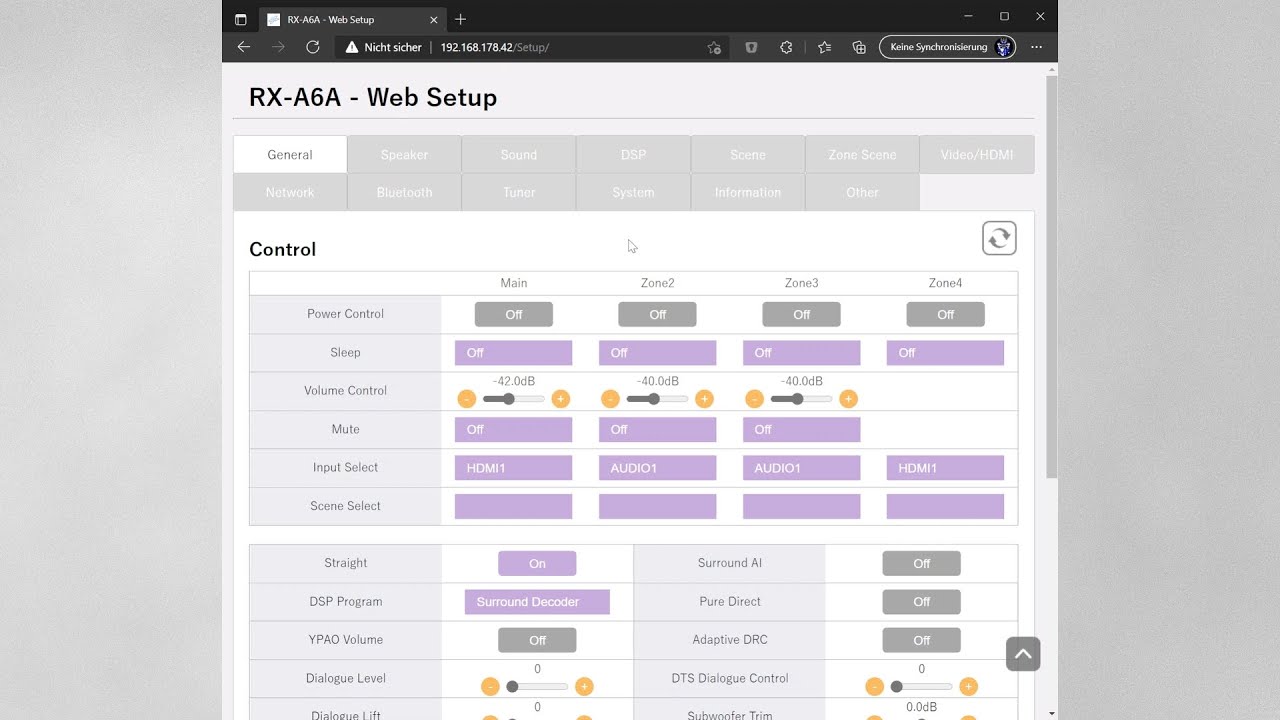
Task: Reload the page with the browser refresh icon
Action: click(x=313, y=47)
